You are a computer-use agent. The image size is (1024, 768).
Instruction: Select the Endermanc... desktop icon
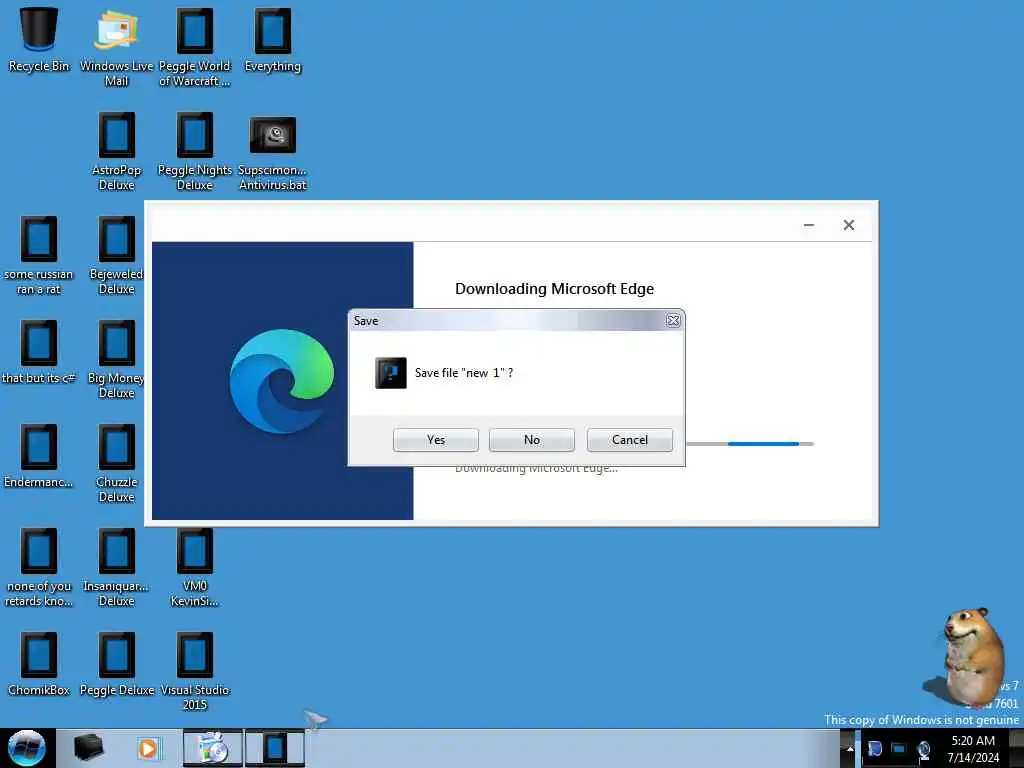[x=39, y=456]
